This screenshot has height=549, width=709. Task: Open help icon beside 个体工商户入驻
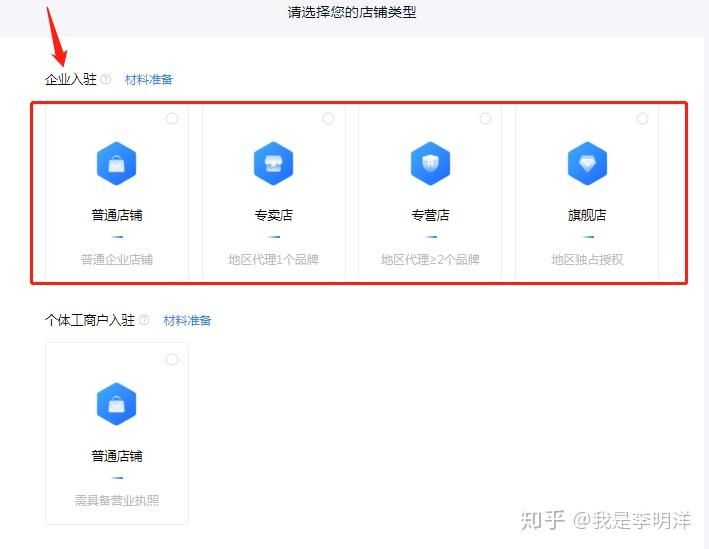[144, 320]
